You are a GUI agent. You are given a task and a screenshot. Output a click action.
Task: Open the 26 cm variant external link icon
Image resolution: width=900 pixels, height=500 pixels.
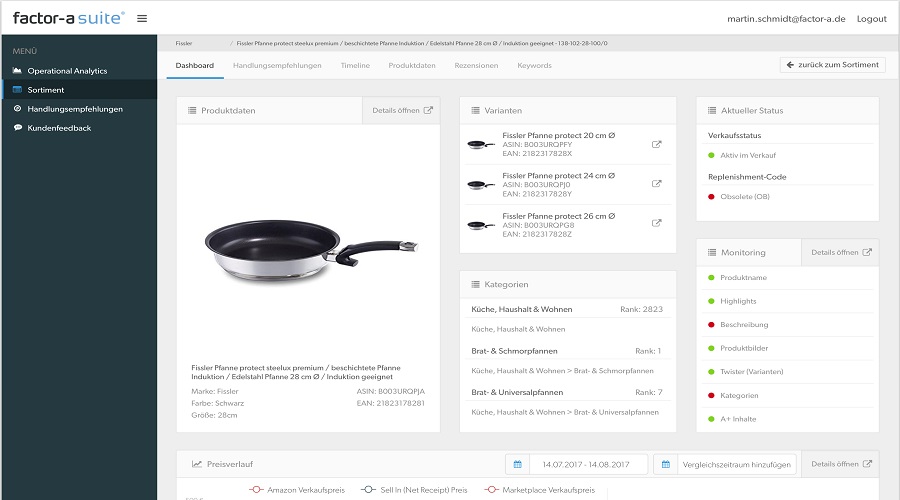657,223
